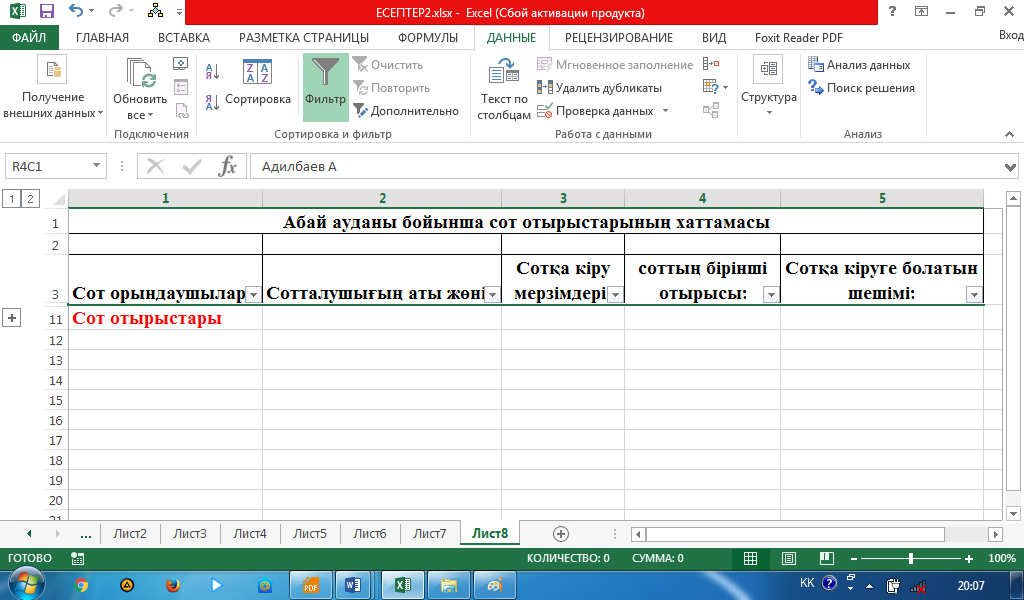Switch to the ВСТАВКА tab
Screen dimensions: 1024x600
(184, 37)
